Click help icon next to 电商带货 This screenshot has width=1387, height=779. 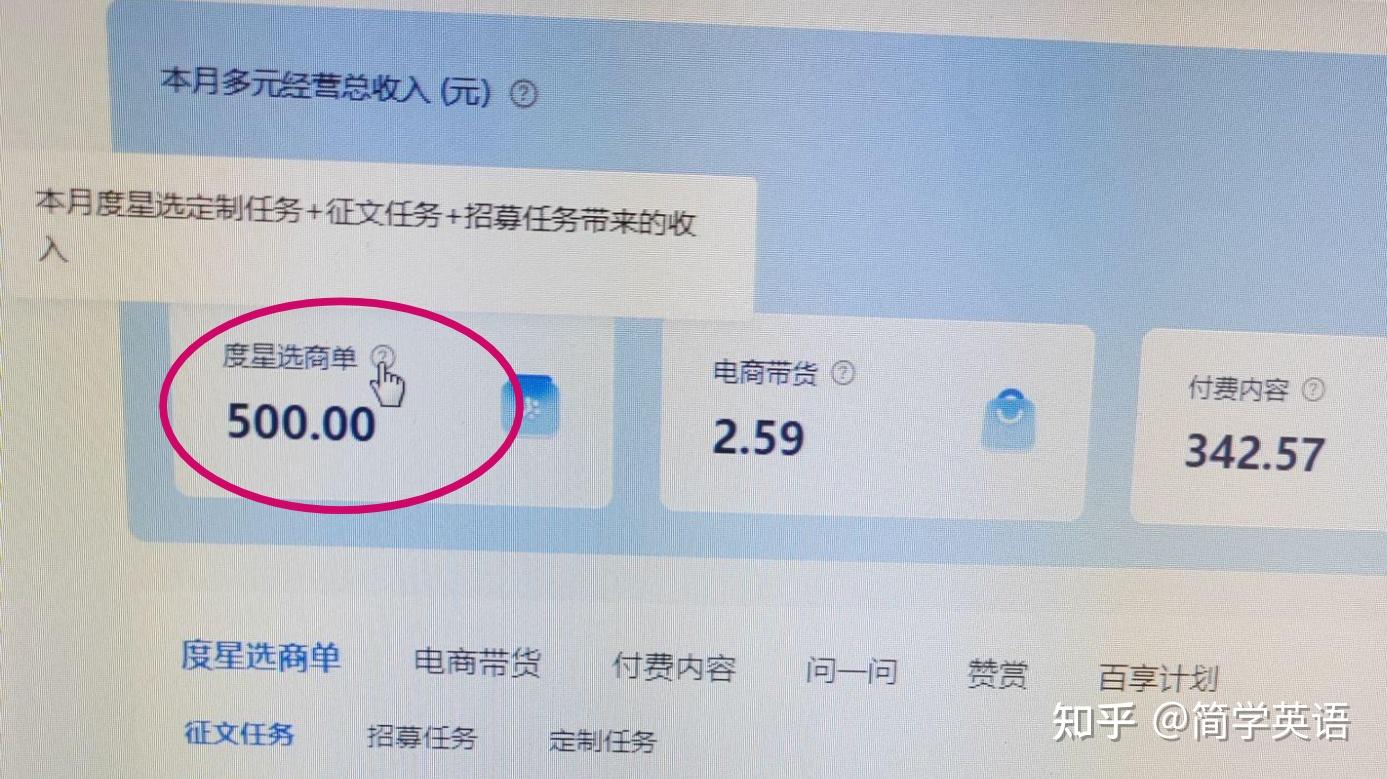(844, 373)
